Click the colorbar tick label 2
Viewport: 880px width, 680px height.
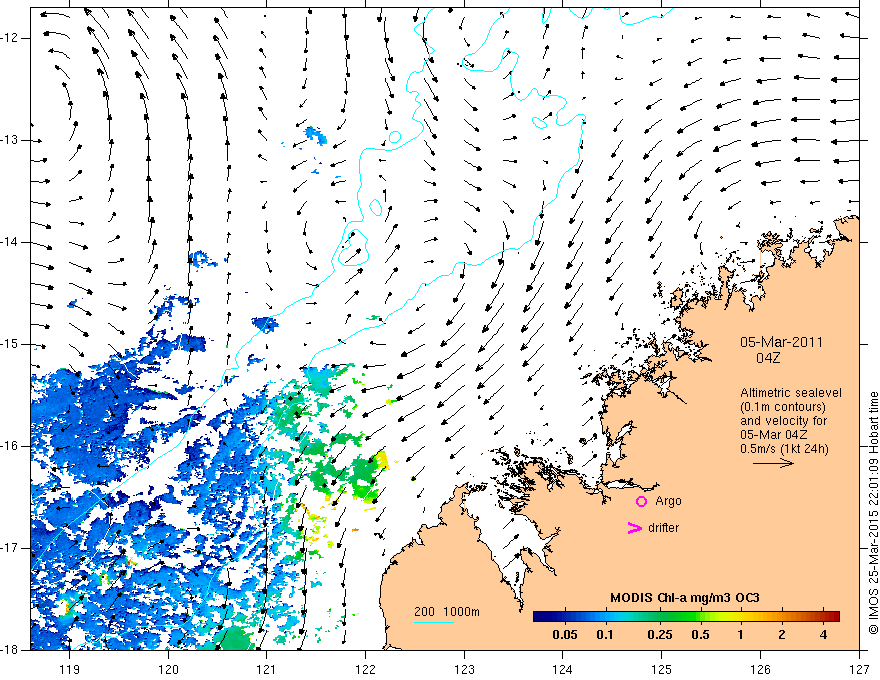(782, 635)
